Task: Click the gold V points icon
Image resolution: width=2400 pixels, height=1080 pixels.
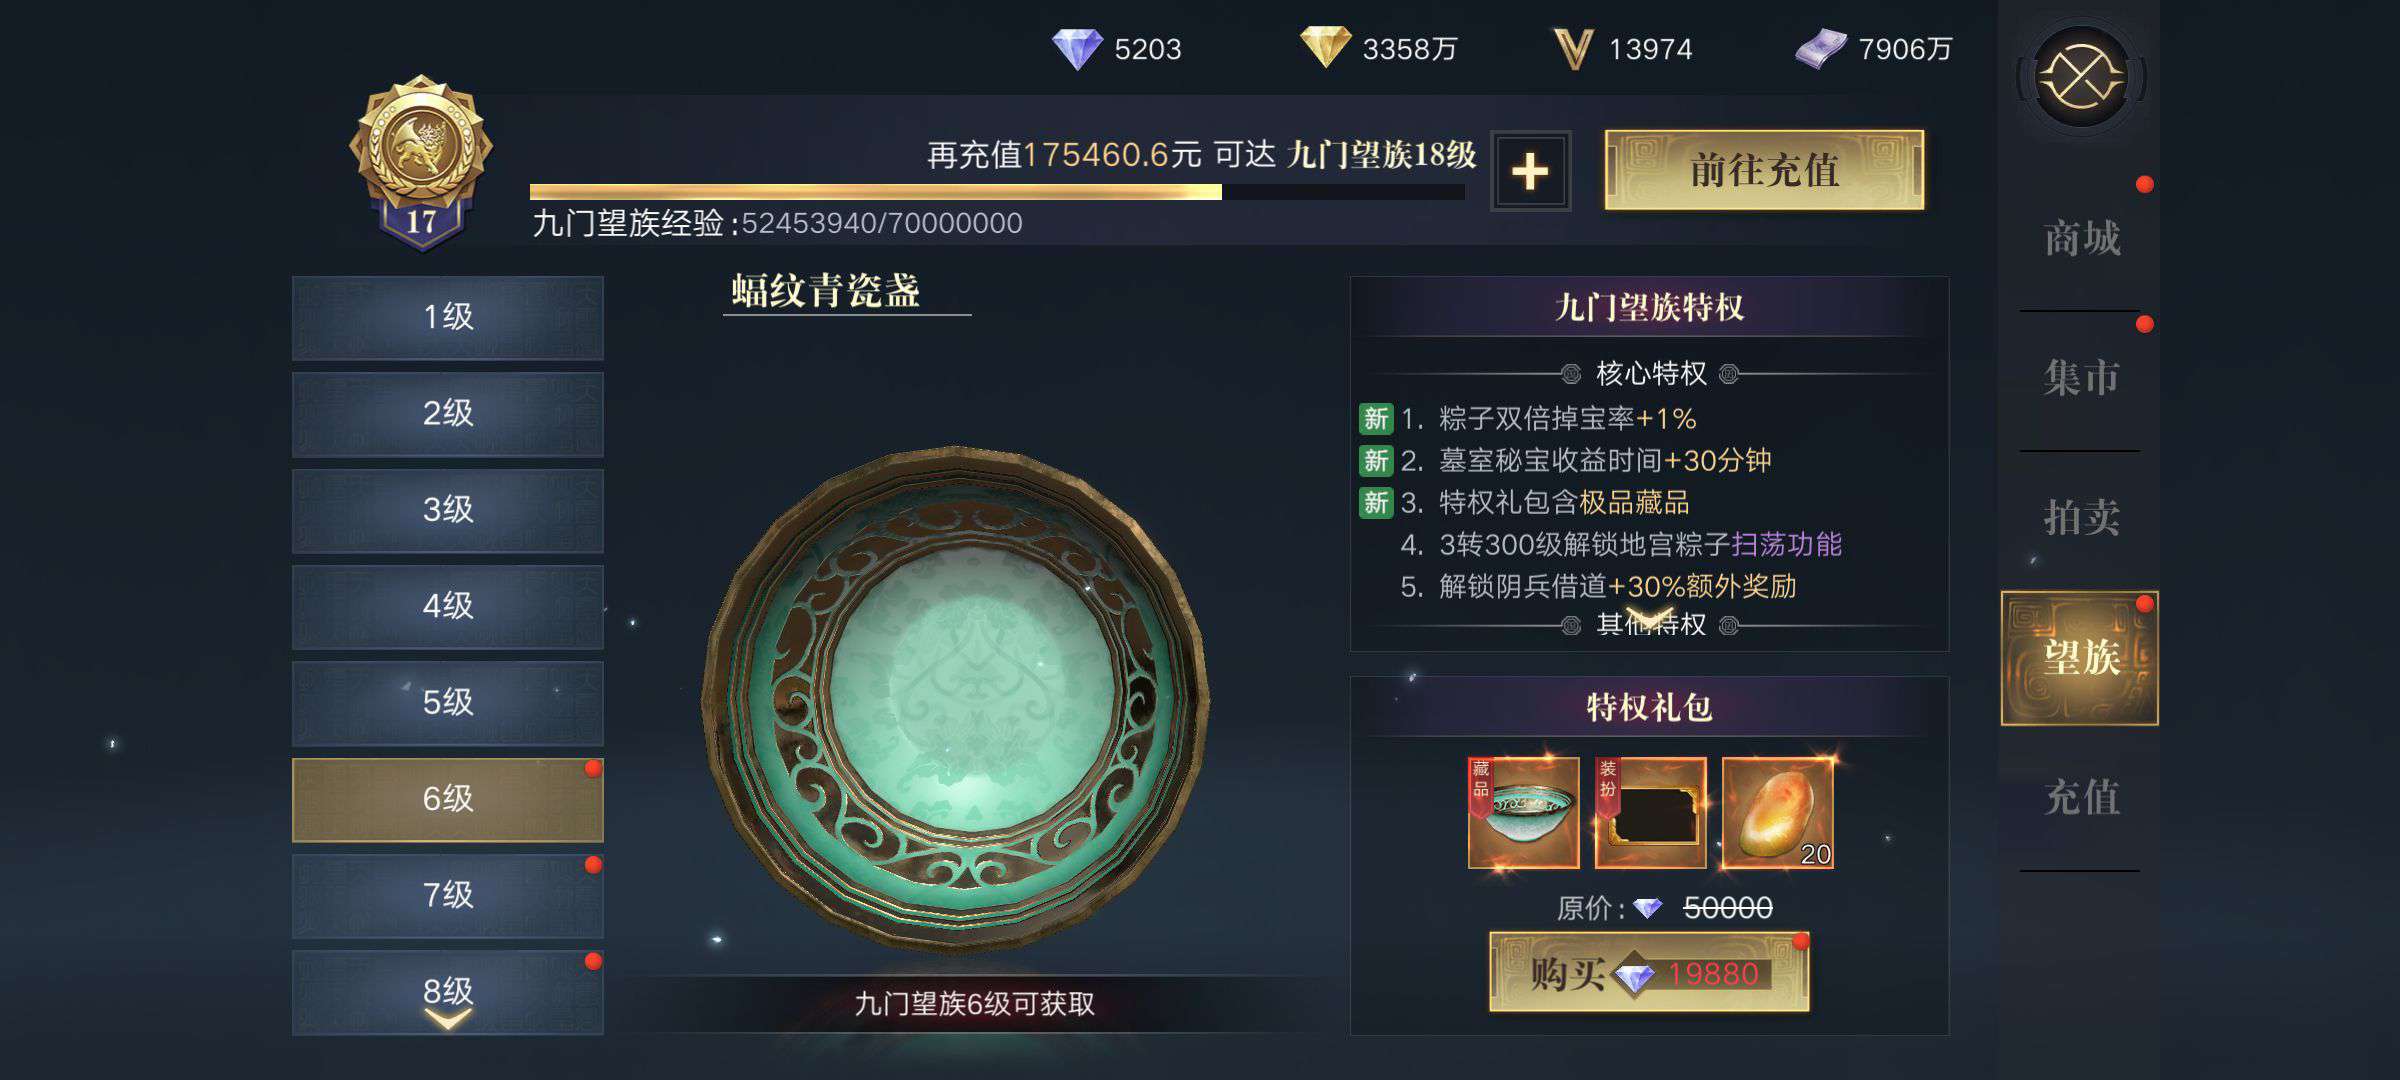Action: [1573, 49]
